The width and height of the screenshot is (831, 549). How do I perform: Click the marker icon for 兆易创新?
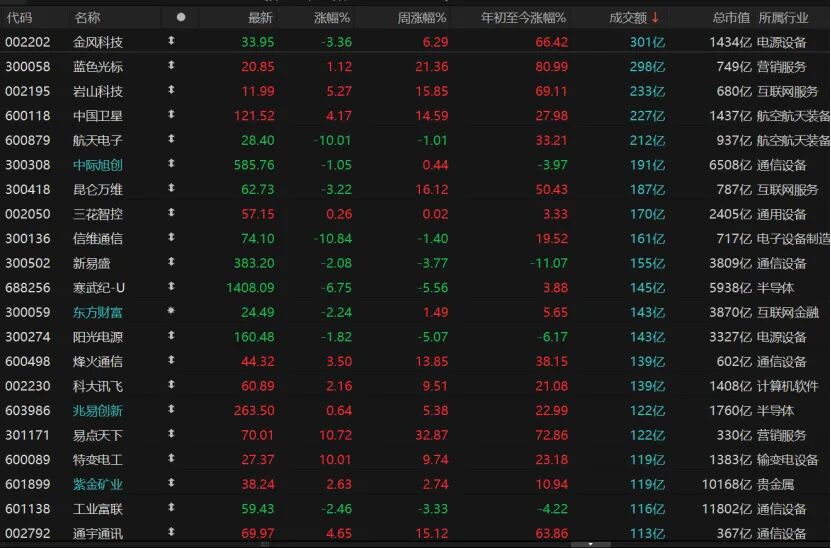point(171,409)
